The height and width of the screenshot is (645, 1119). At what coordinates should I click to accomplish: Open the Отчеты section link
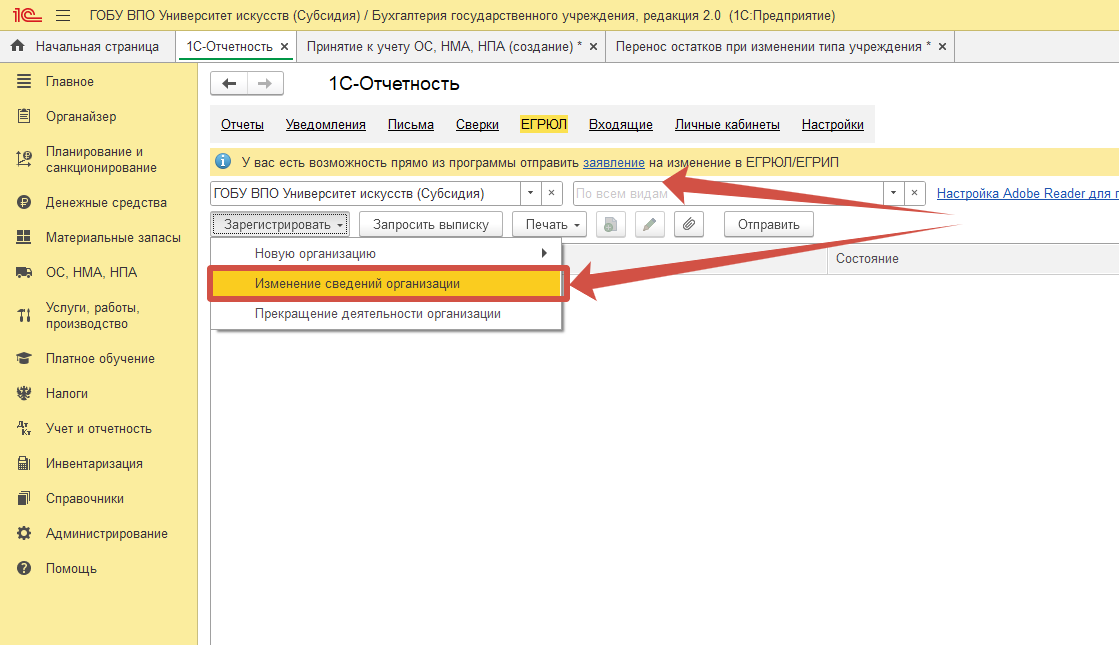[x=242, y=125]
